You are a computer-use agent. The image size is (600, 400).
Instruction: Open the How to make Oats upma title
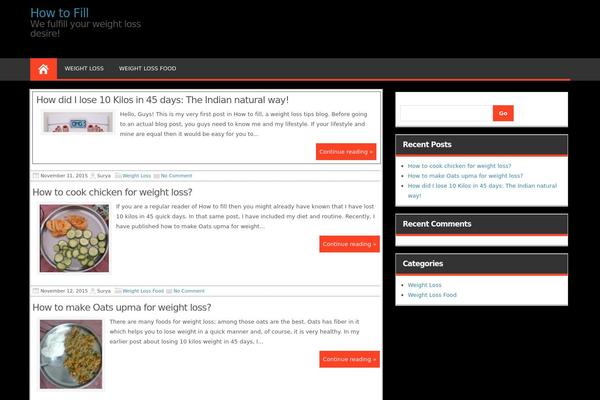(x=122, y=307)
